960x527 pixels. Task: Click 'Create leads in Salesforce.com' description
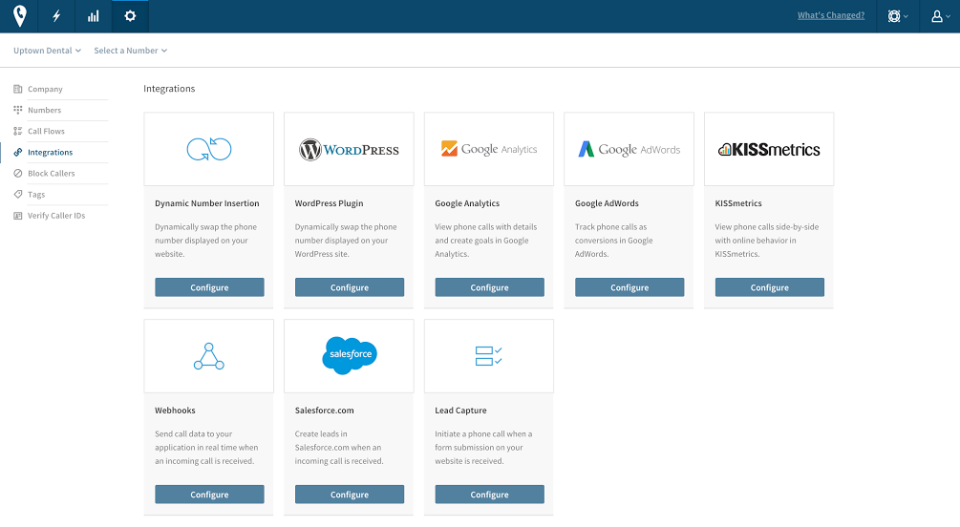(x=339, y=447)
